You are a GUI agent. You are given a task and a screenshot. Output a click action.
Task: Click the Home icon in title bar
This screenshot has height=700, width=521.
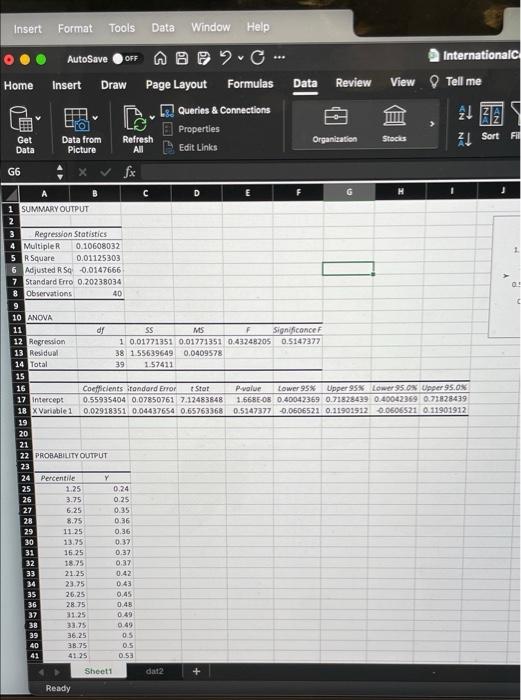[160, 58]
